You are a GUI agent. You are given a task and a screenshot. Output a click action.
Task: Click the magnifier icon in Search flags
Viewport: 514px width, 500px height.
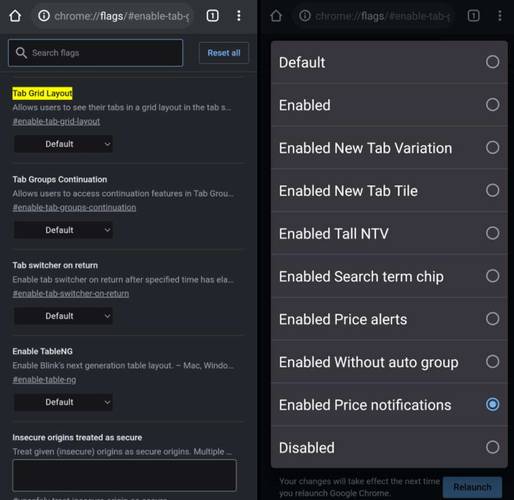point(21,53)
